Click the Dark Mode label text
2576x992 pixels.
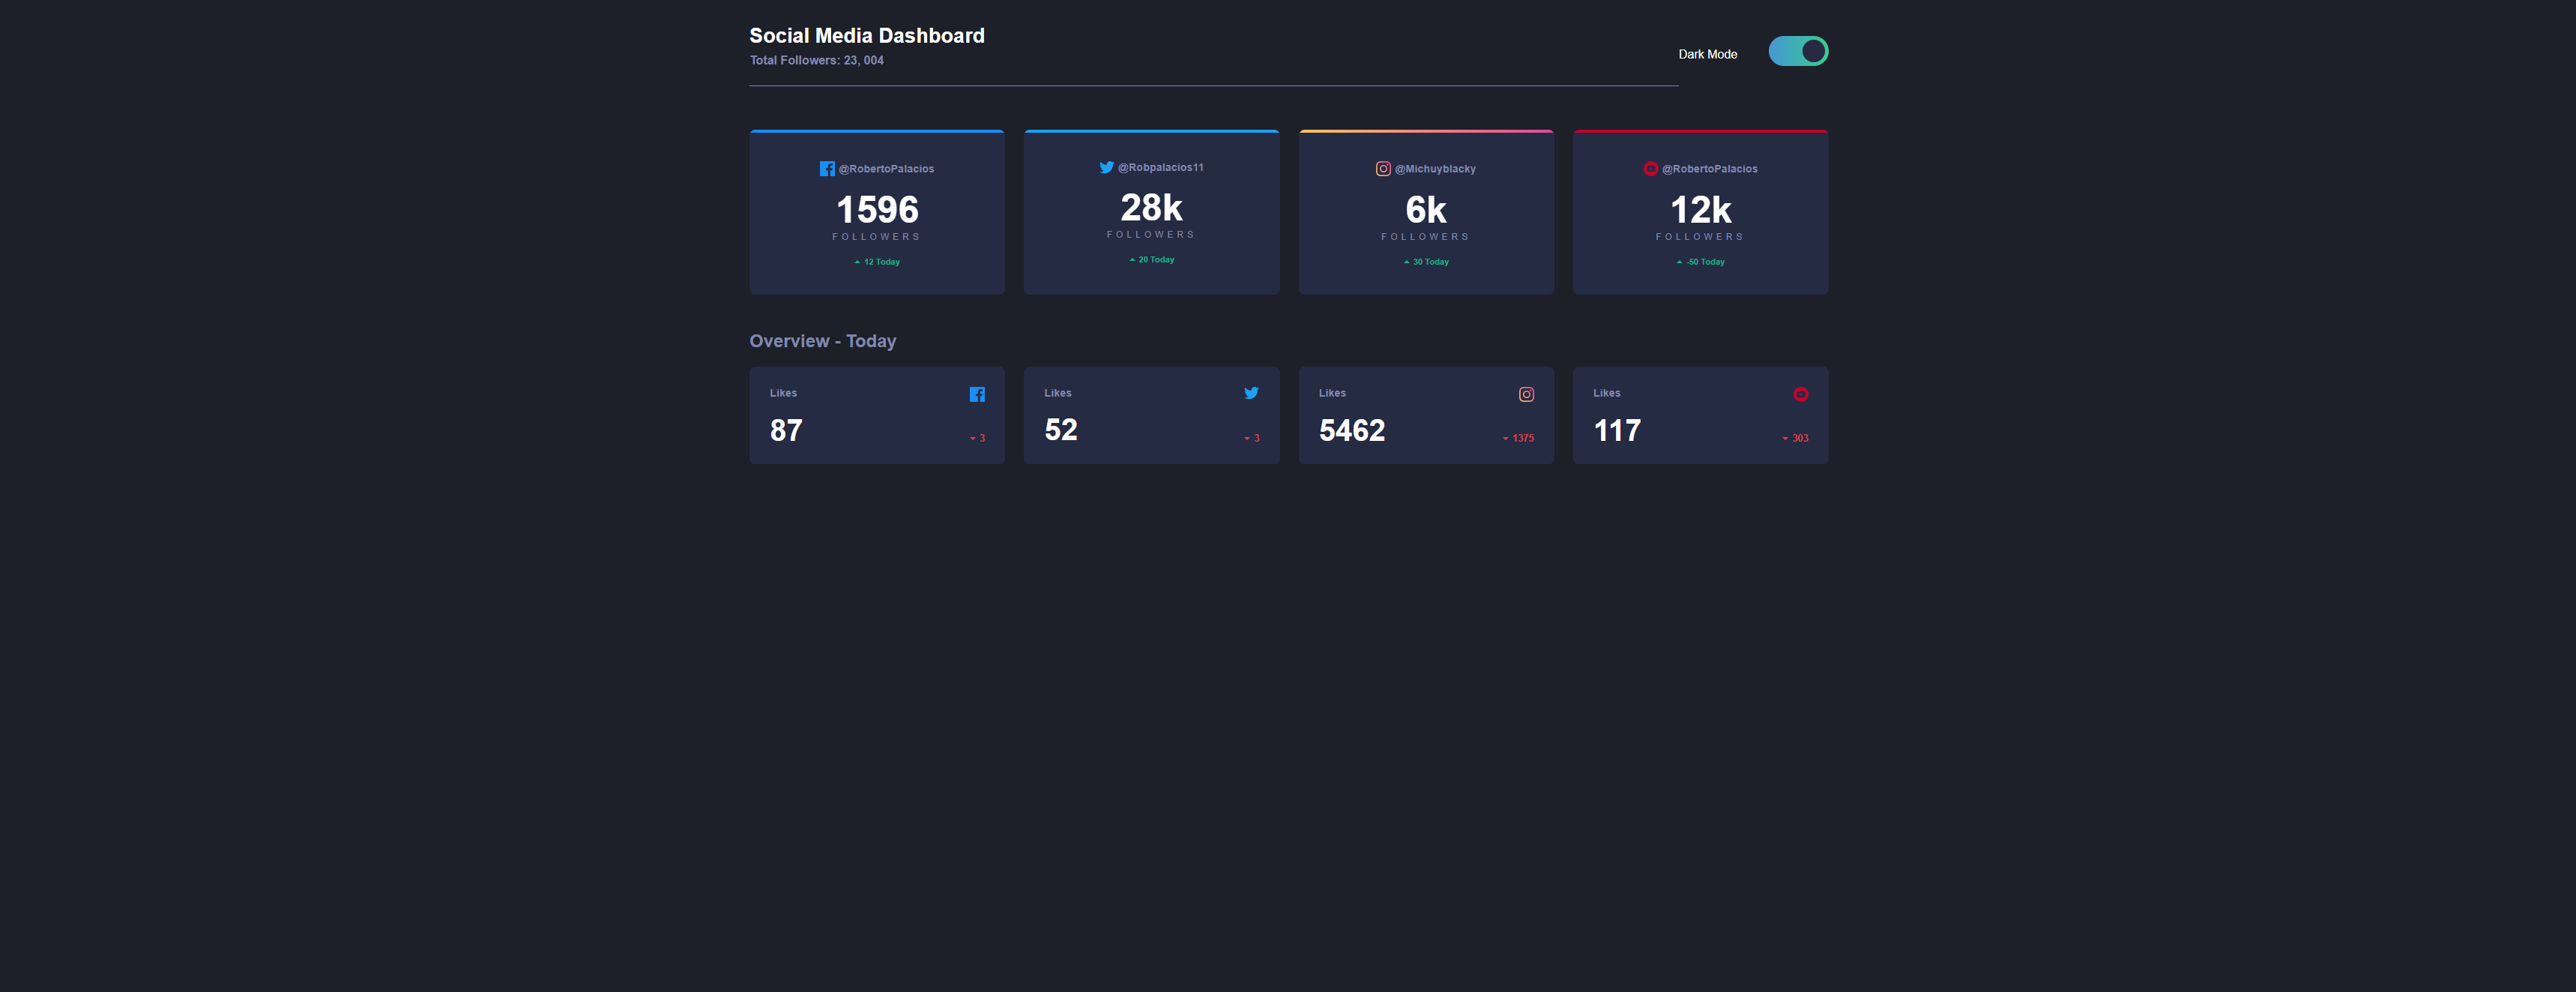click(1707, 54)
